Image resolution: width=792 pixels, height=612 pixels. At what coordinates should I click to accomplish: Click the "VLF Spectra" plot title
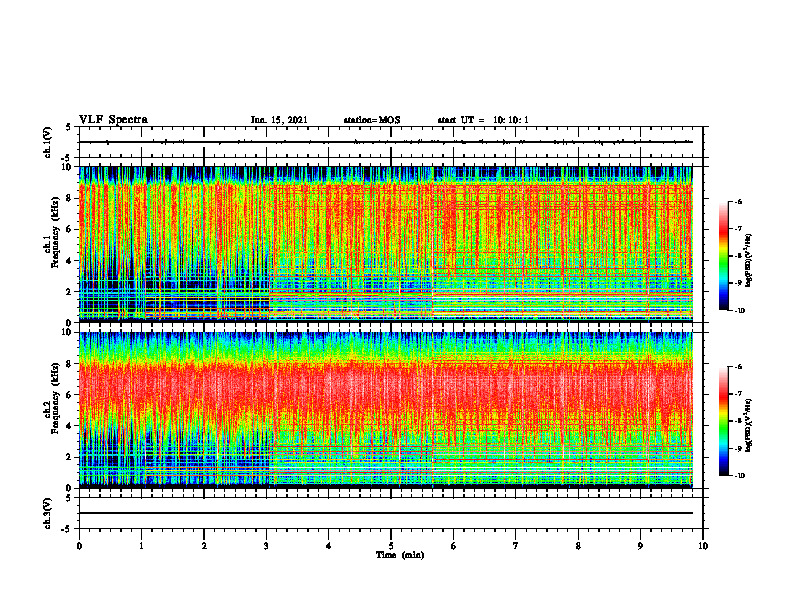pyautogui.click(x=113, y=120)
